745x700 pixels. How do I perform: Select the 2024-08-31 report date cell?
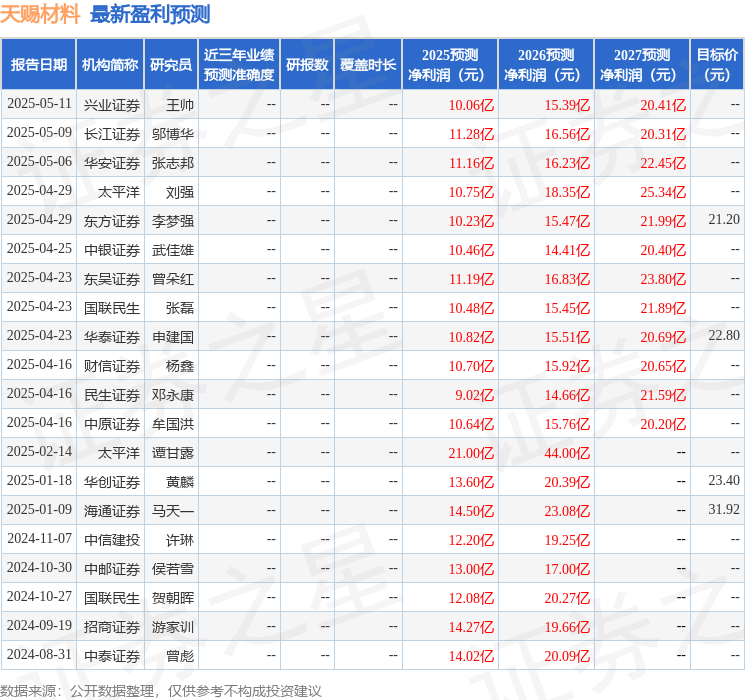(x=39, y=655)
